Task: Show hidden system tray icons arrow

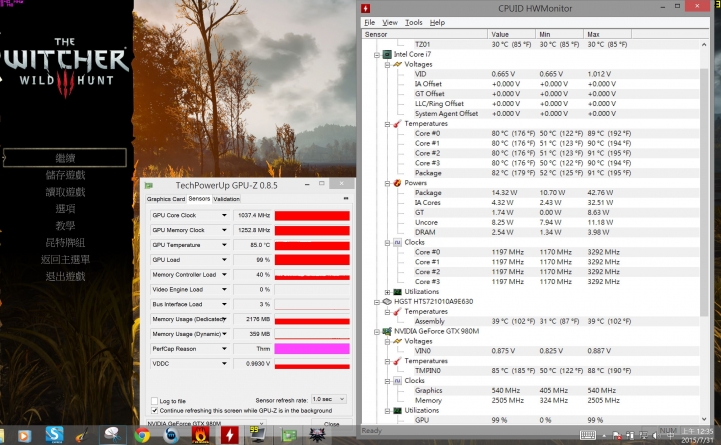Action: (604, 435)
